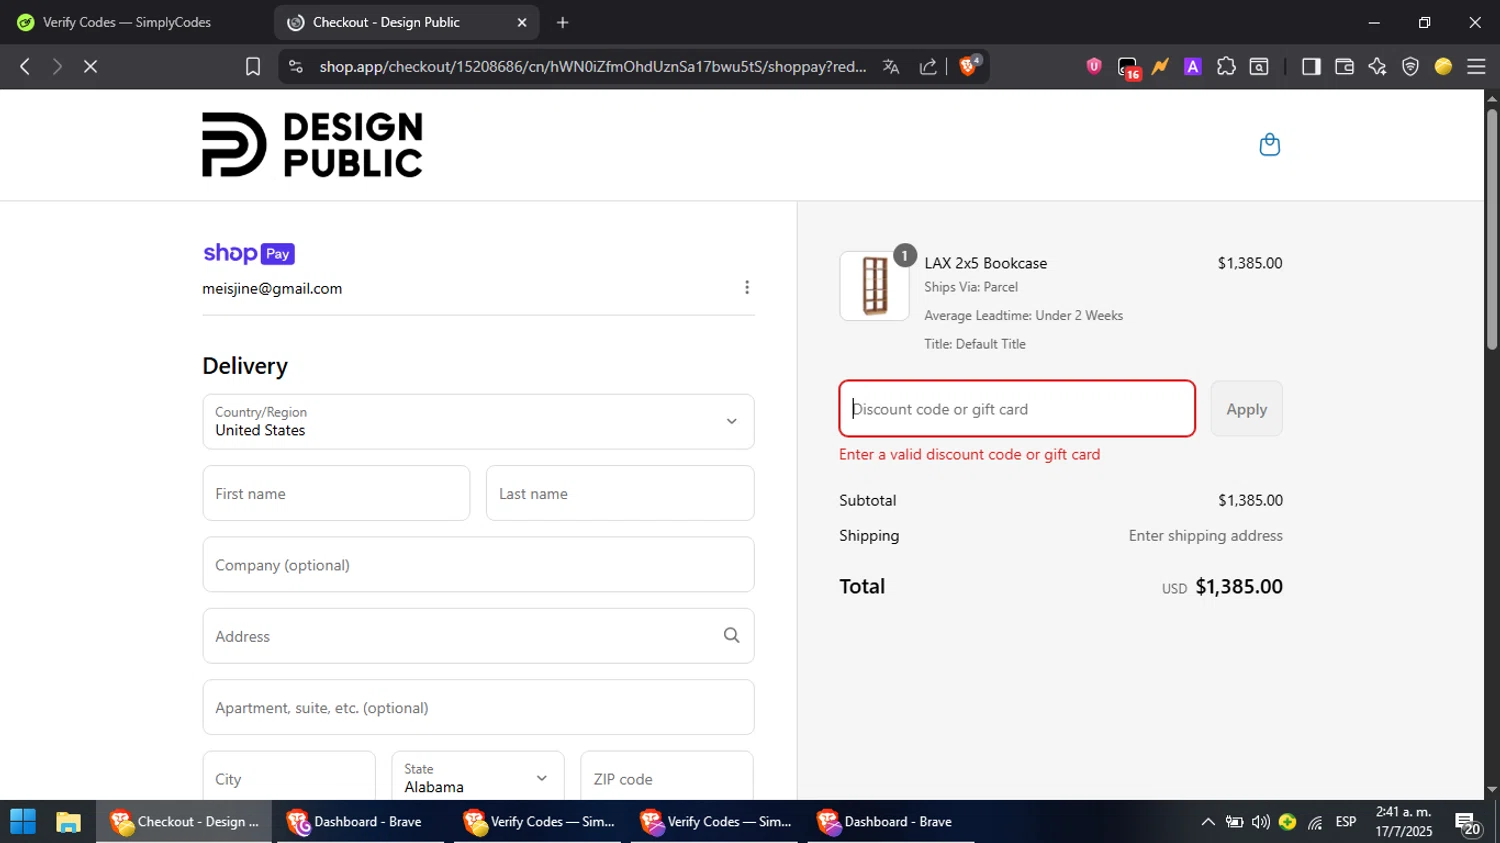The height and width of the screenshot is (843, 1500).
Task: Open a new browser tab
Action: 563,22
